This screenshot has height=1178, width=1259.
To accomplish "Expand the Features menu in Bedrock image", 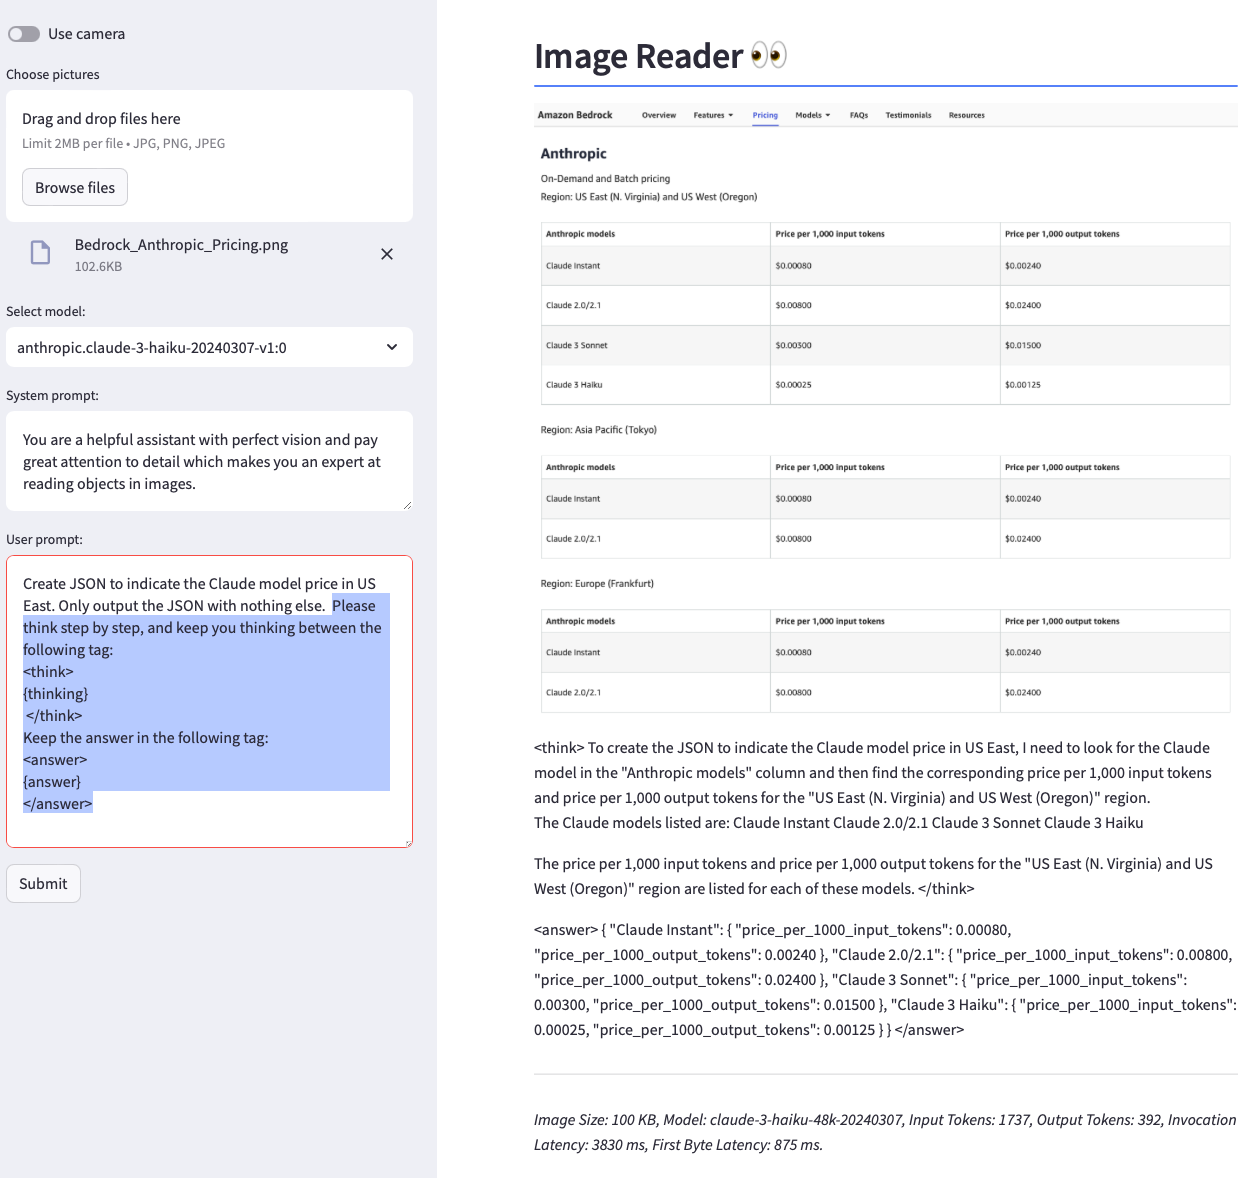I will pyautogui.click(x=713, y=115).
